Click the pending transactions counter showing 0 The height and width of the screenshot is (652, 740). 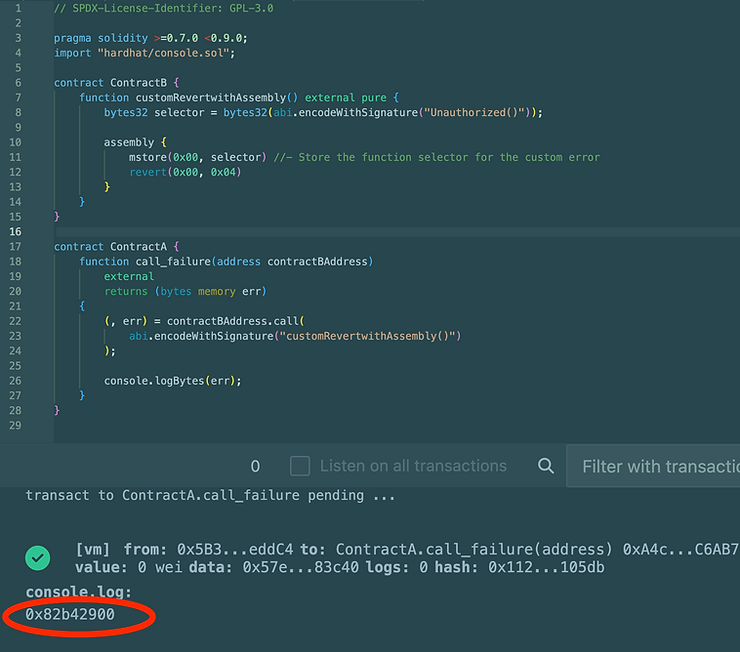[x=255, y=466]
